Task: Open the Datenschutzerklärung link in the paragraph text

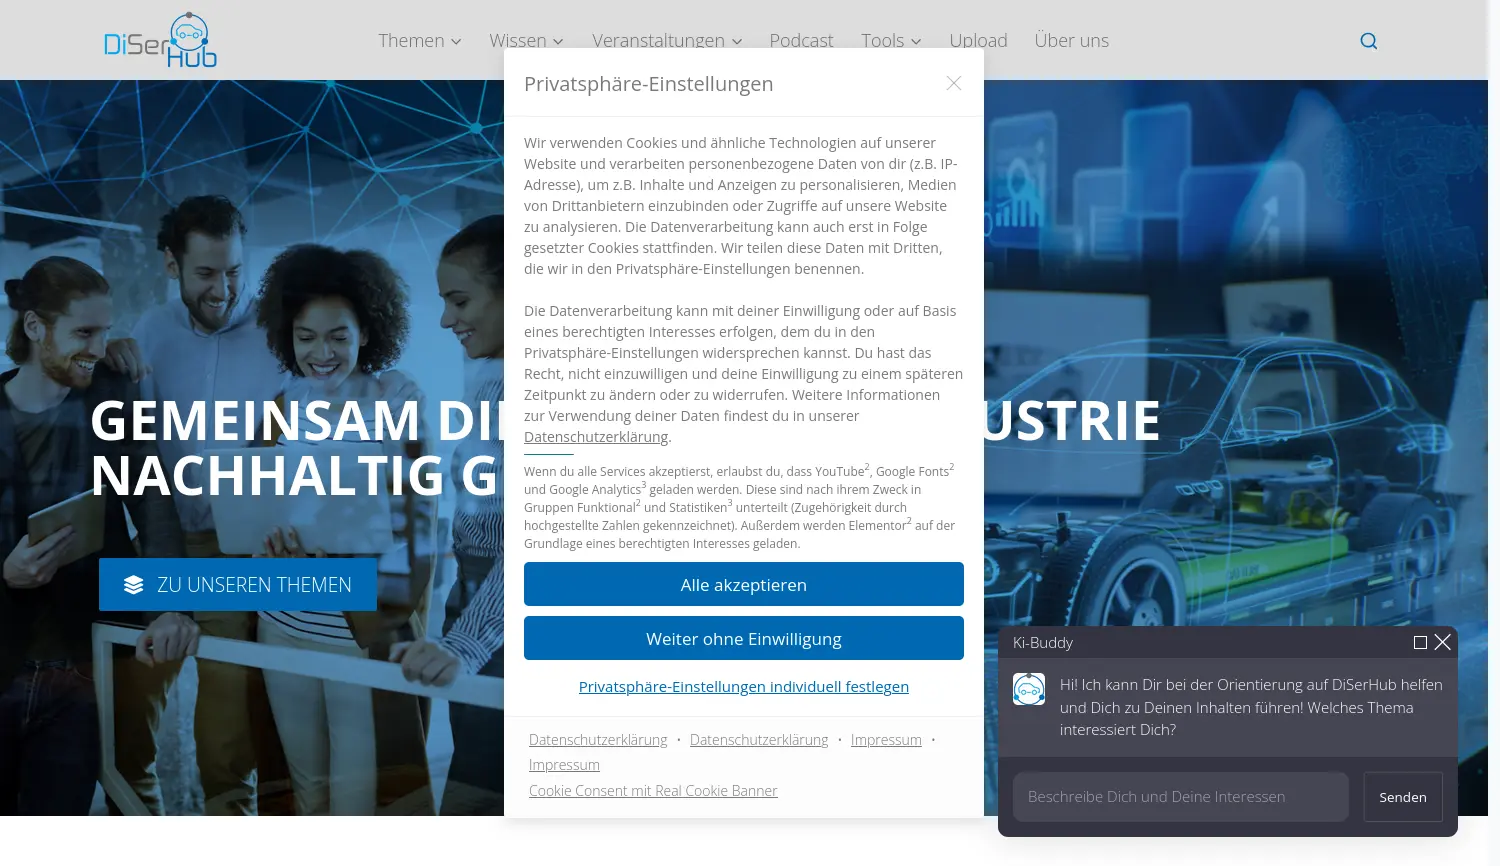Action: point(596,437)
